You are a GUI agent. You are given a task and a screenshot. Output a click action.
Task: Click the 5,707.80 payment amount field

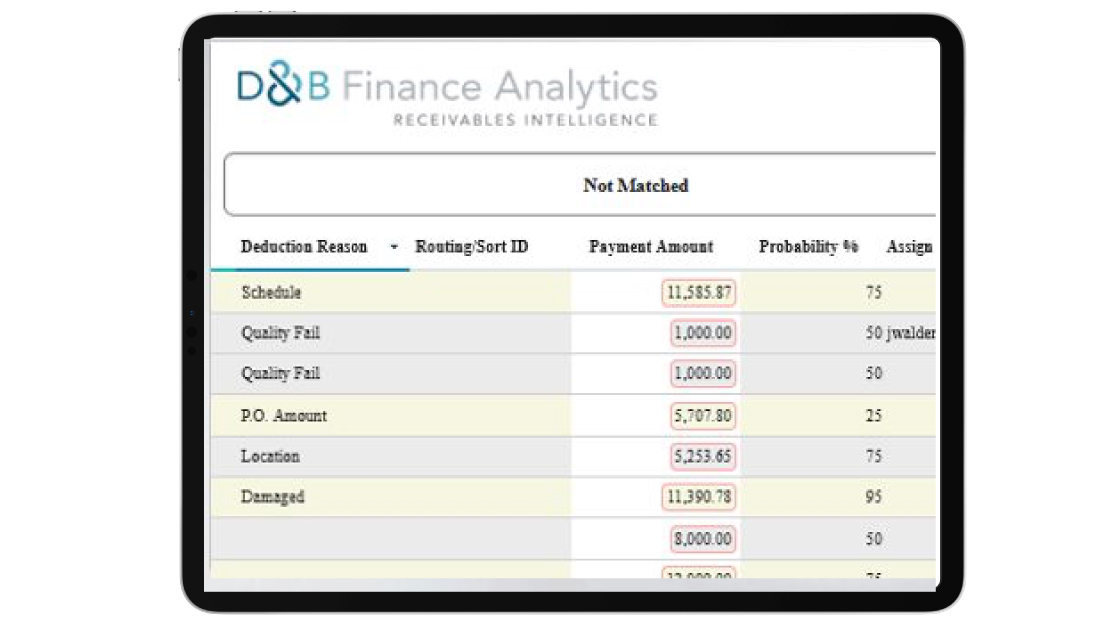[703, 415]
